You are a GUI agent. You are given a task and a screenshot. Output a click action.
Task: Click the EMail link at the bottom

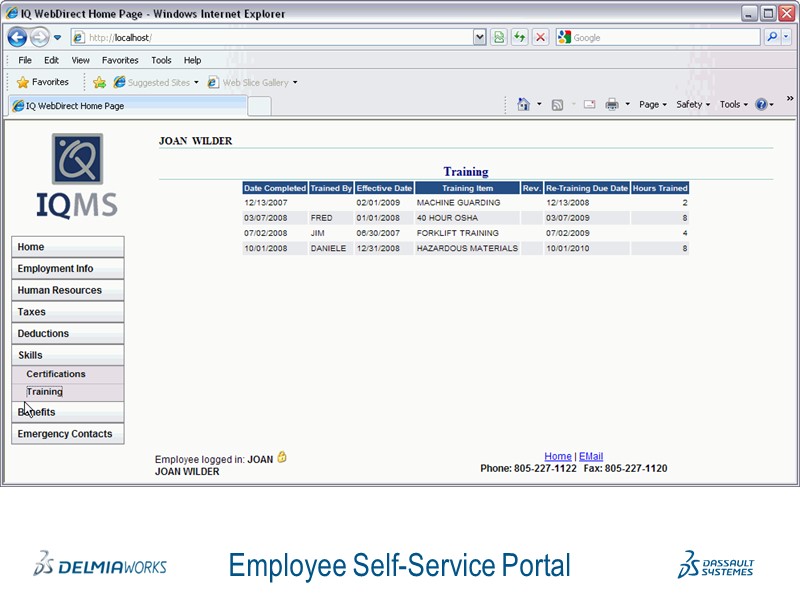coord(590,455)
